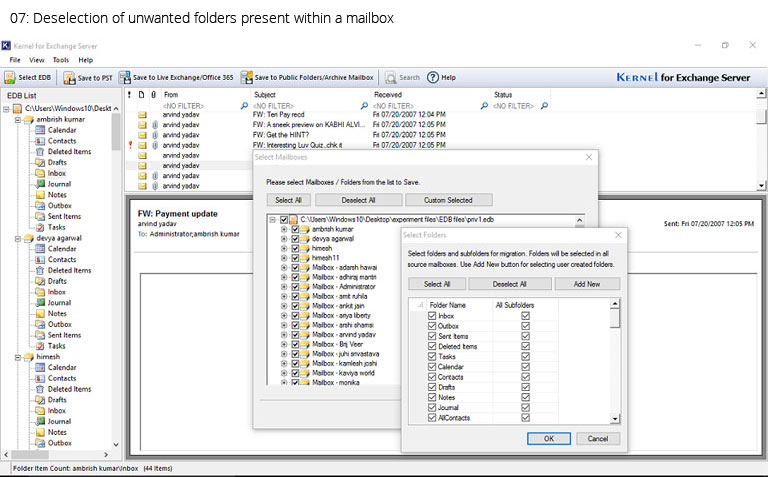Image resolution: width=768 pixels, height=477 pixels.
Task: Select ambrish kumar Outbox folder icon
Action: (x=40, y=206)
